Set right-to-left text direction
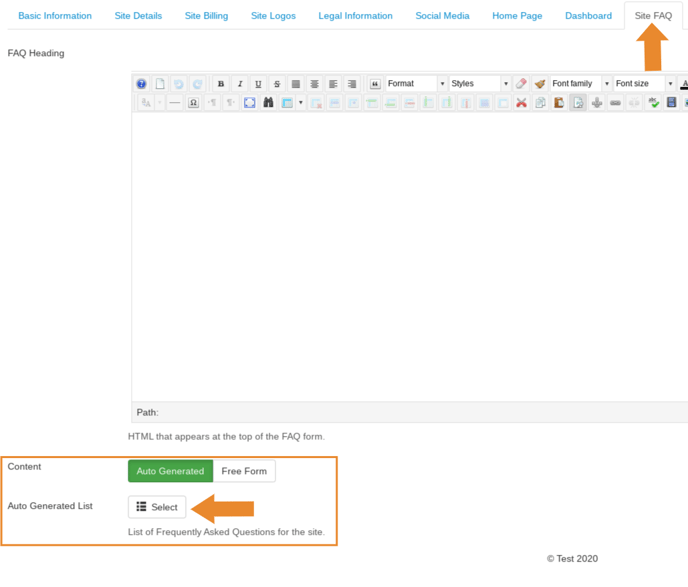Screen dimensions: 688x587 click(x=231, y=103)
